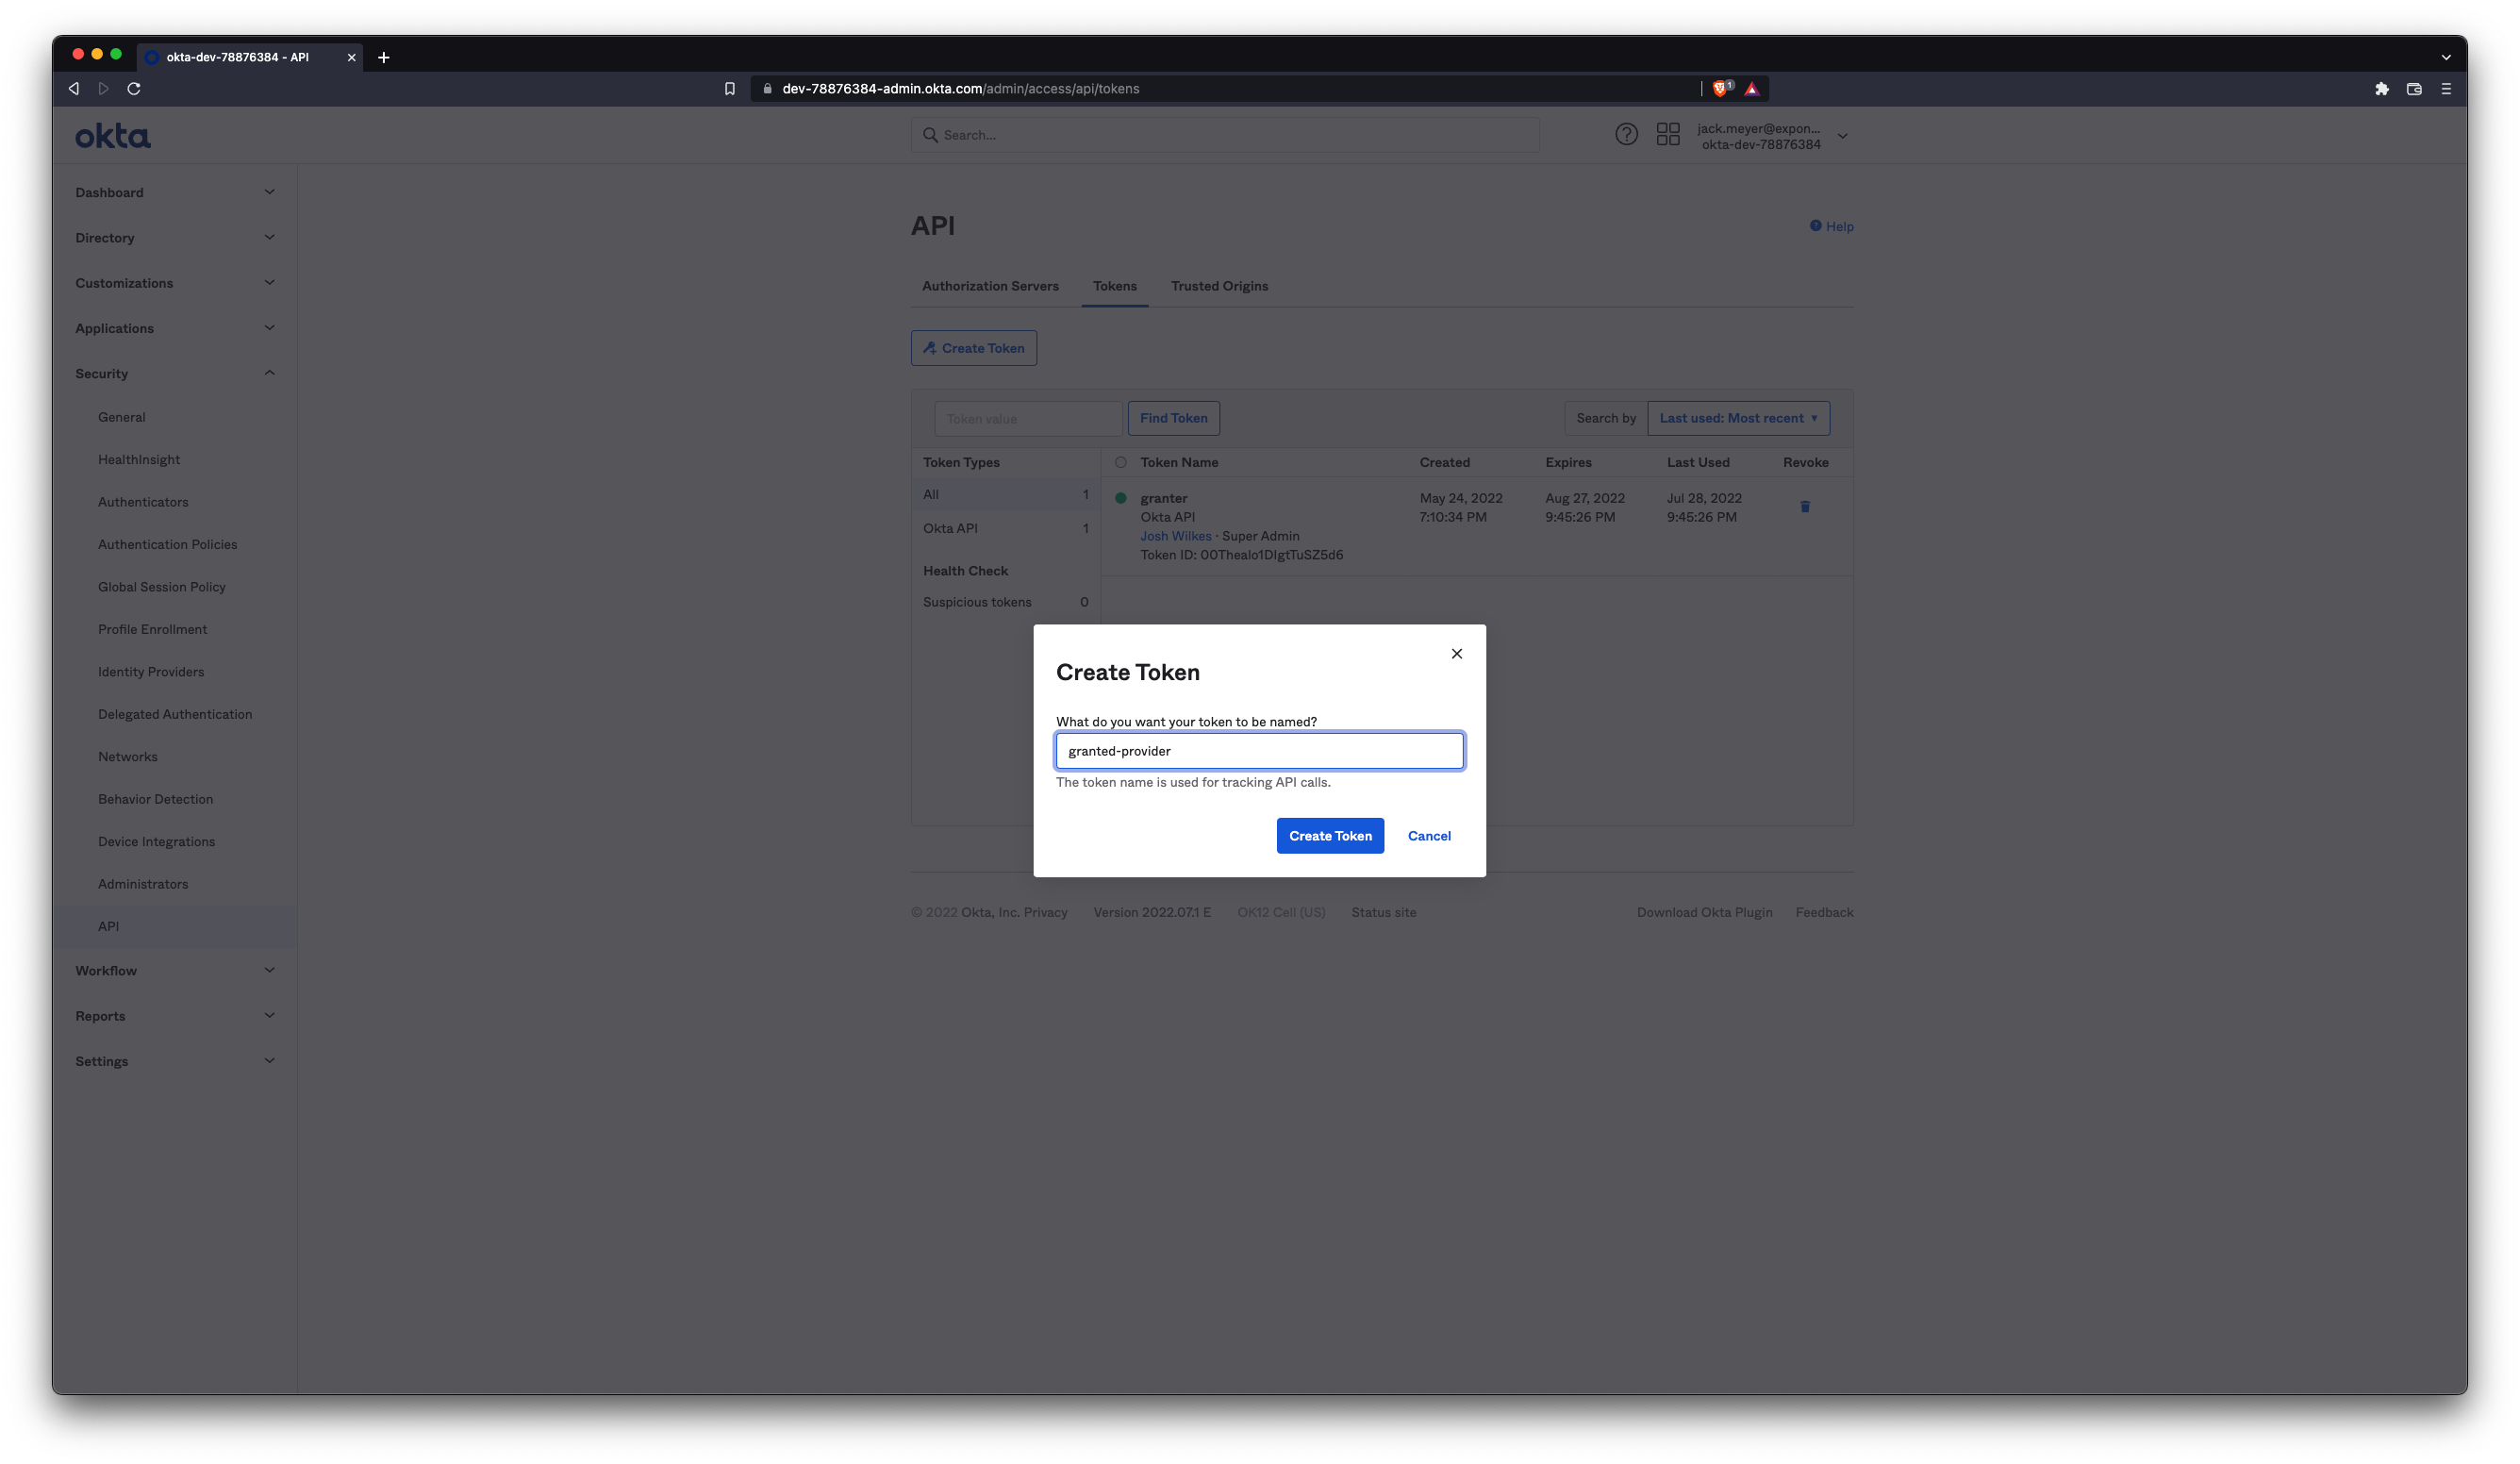Open Authenticators in sidebar
The width and height of the screenshot is (2520, 1464).
click(x=143, y=502)
